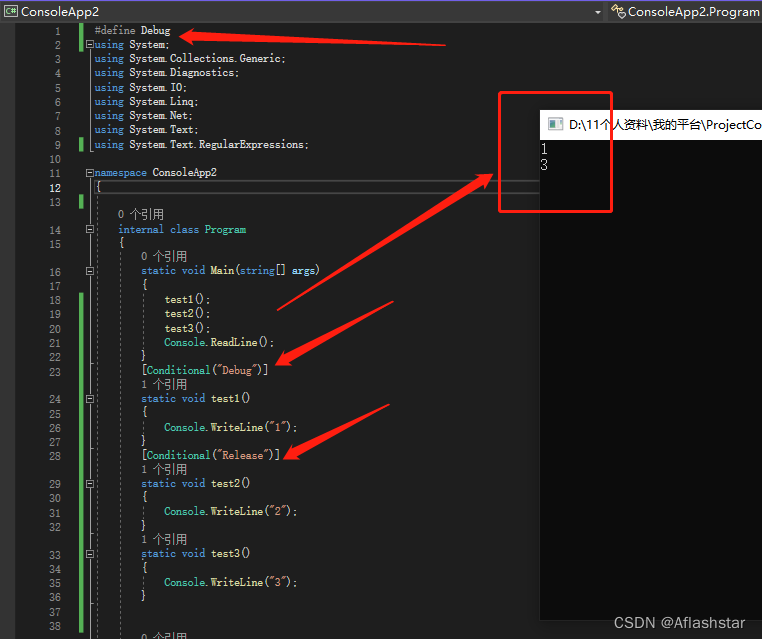
Task: Open '1 个引用' CodeLens above test1
Action: pos(164,384)
